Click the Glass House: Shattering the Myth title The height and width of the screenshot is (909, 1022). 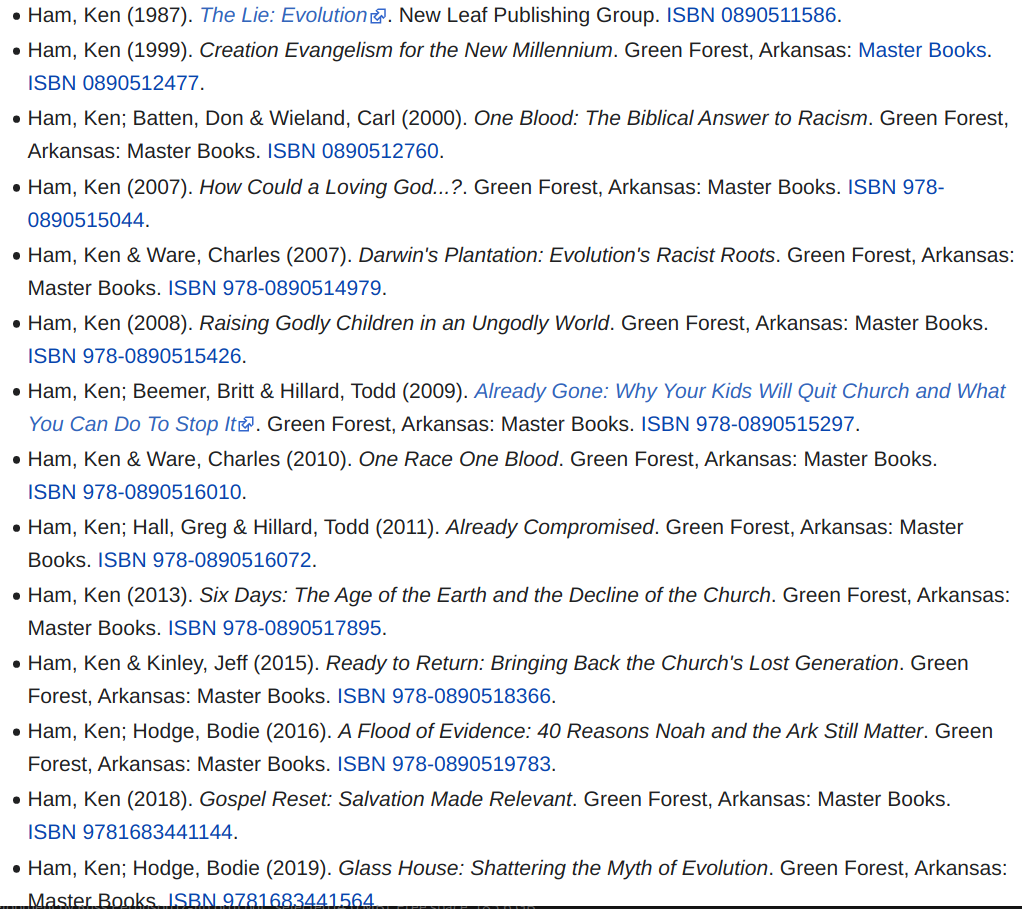click(x=553, y=869)
